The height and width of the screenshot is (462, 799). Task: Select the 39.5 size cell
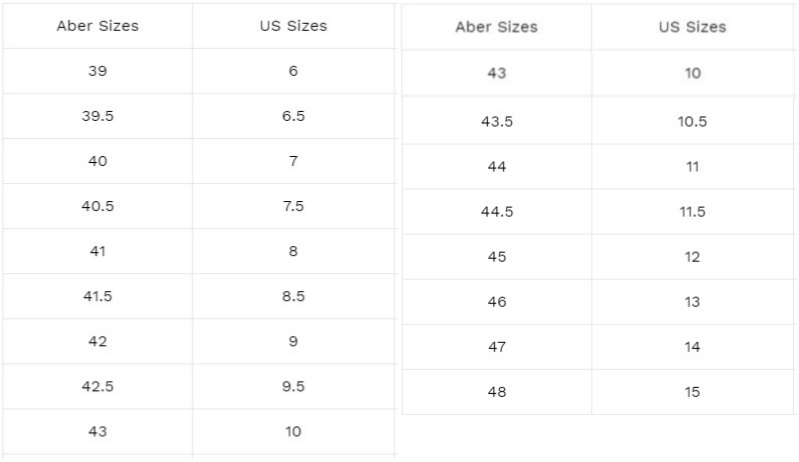[x=97, y=116]
